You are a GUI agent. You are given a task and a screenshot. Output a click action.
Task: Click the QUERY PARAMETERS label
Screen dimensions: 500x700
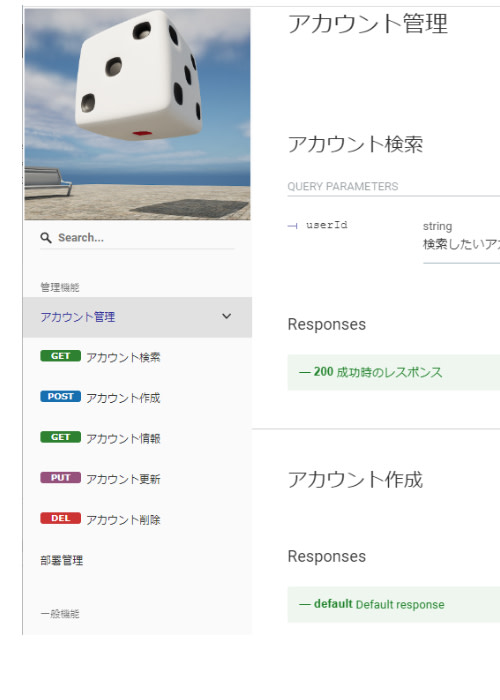343,186
